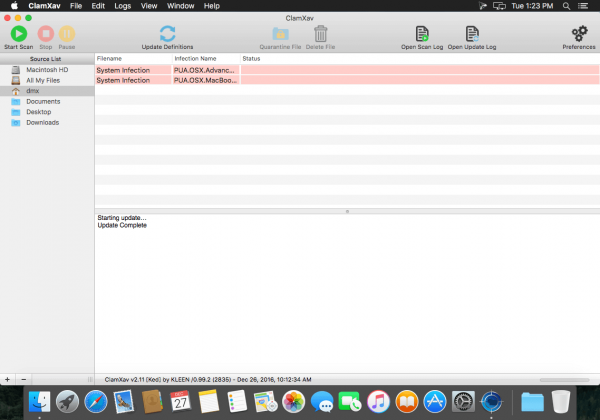600x420 pixels.
Task: Open the Logs menu
Action: 122,6
